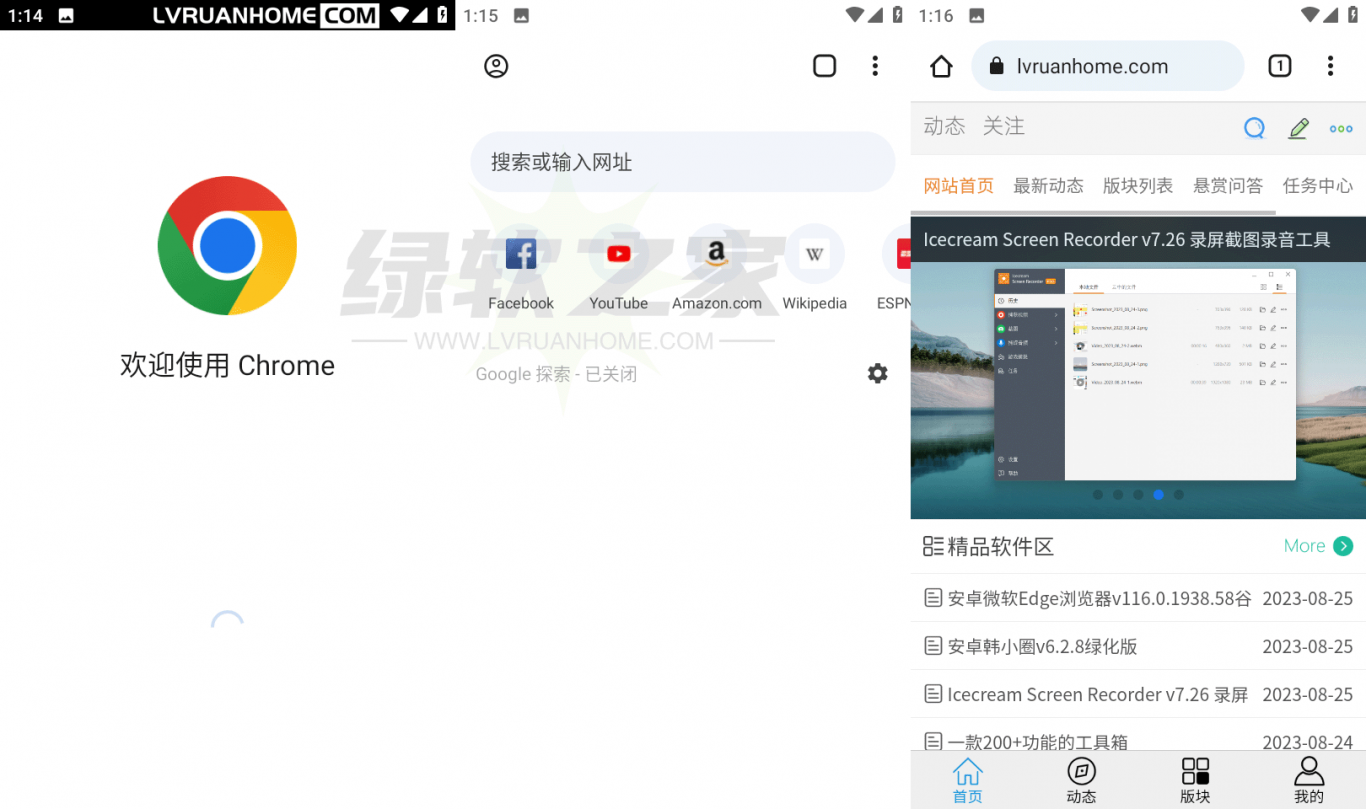Open the Facebook shortcut icon
The image size is (1366, 809).
coord(521,254)
